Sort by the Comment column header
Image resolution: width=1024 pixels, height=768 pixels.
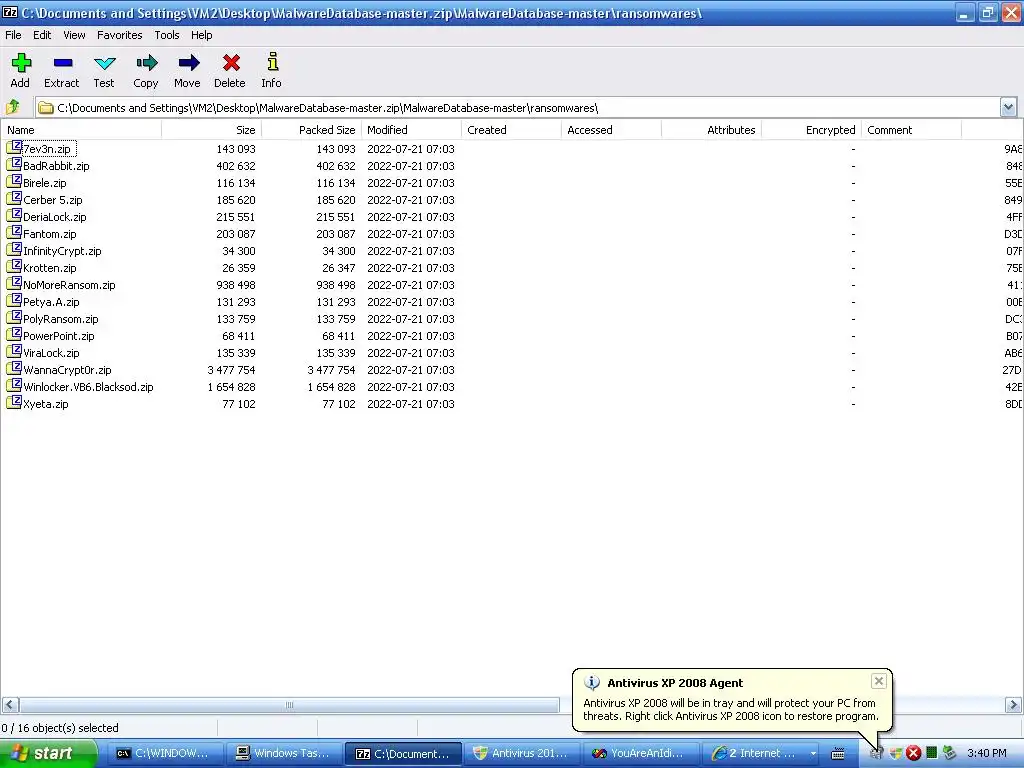click(911, 130)
